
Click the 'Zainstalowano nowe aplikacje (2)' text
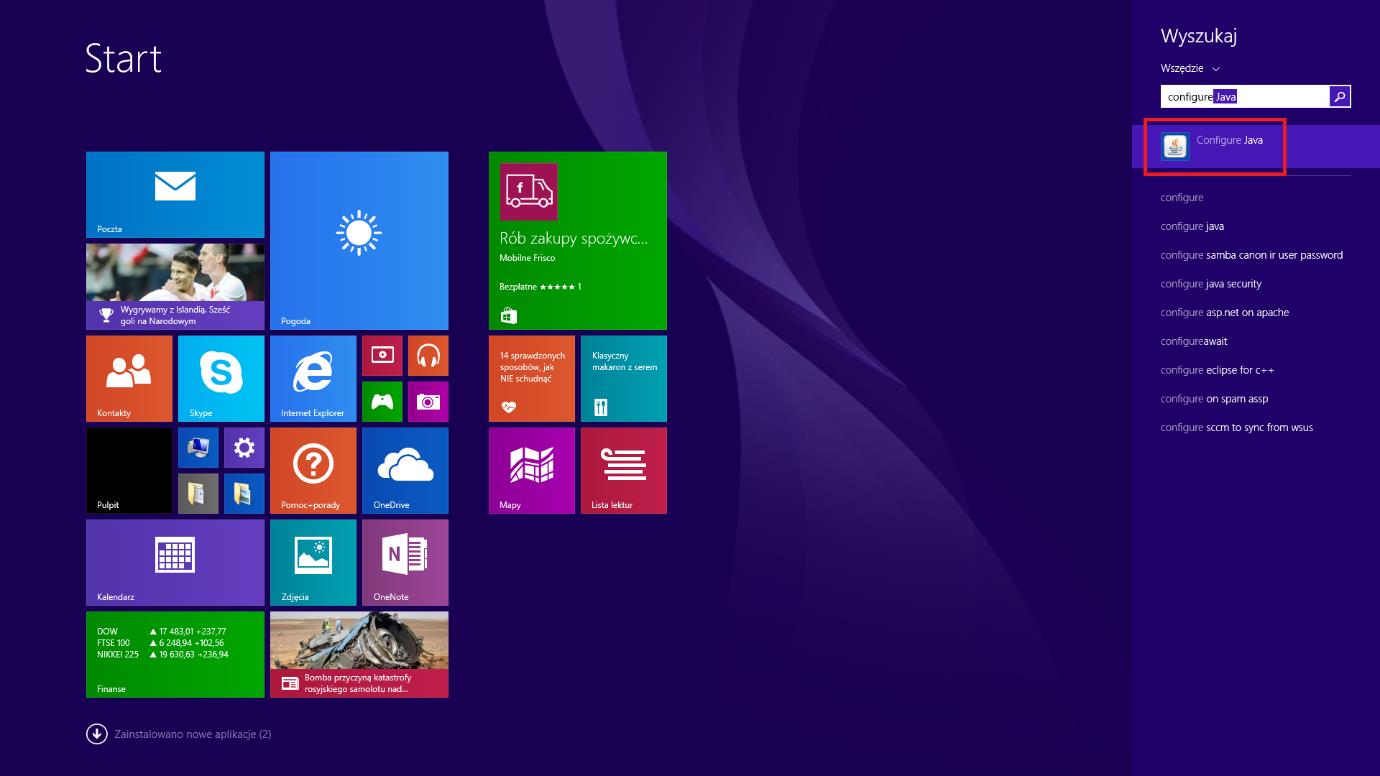pyautogui.click(x=193, y=734)
